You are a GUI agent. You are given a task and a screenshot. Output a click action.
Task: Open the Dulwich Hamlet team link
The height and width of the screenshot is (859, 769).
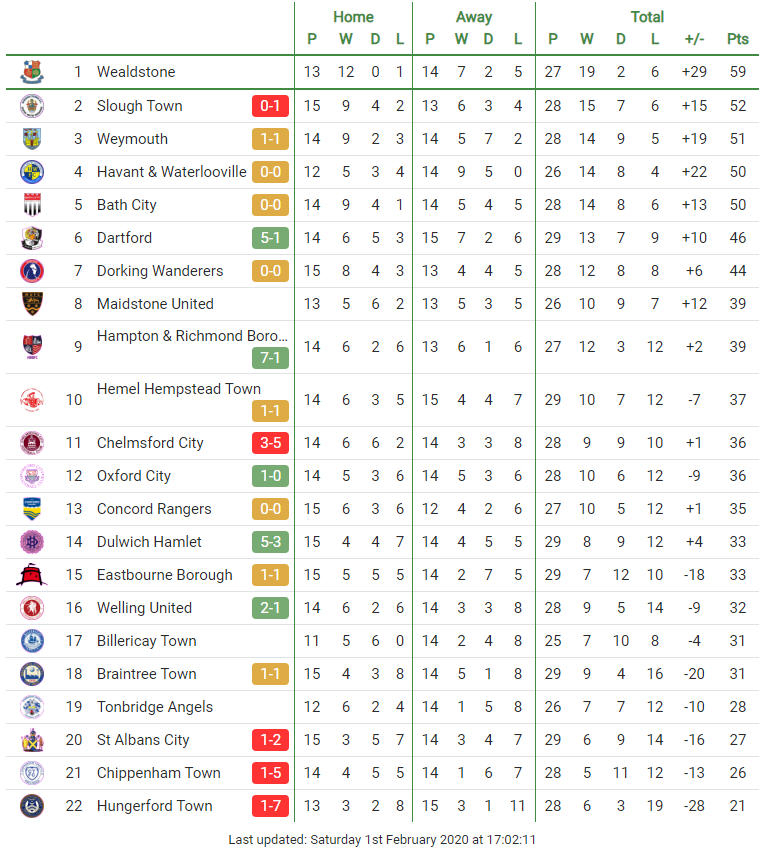click(x=149, y=542)
